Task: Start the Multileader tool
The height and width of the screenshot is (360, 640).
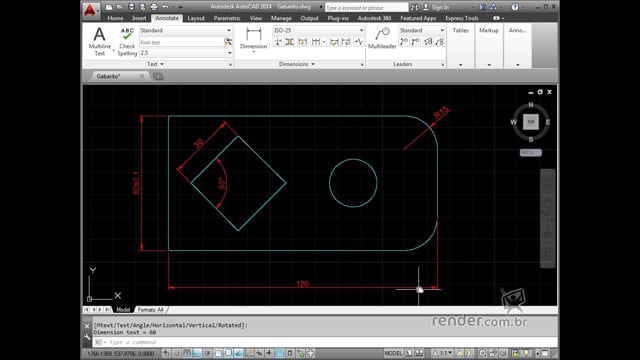Action: point(382,38)
